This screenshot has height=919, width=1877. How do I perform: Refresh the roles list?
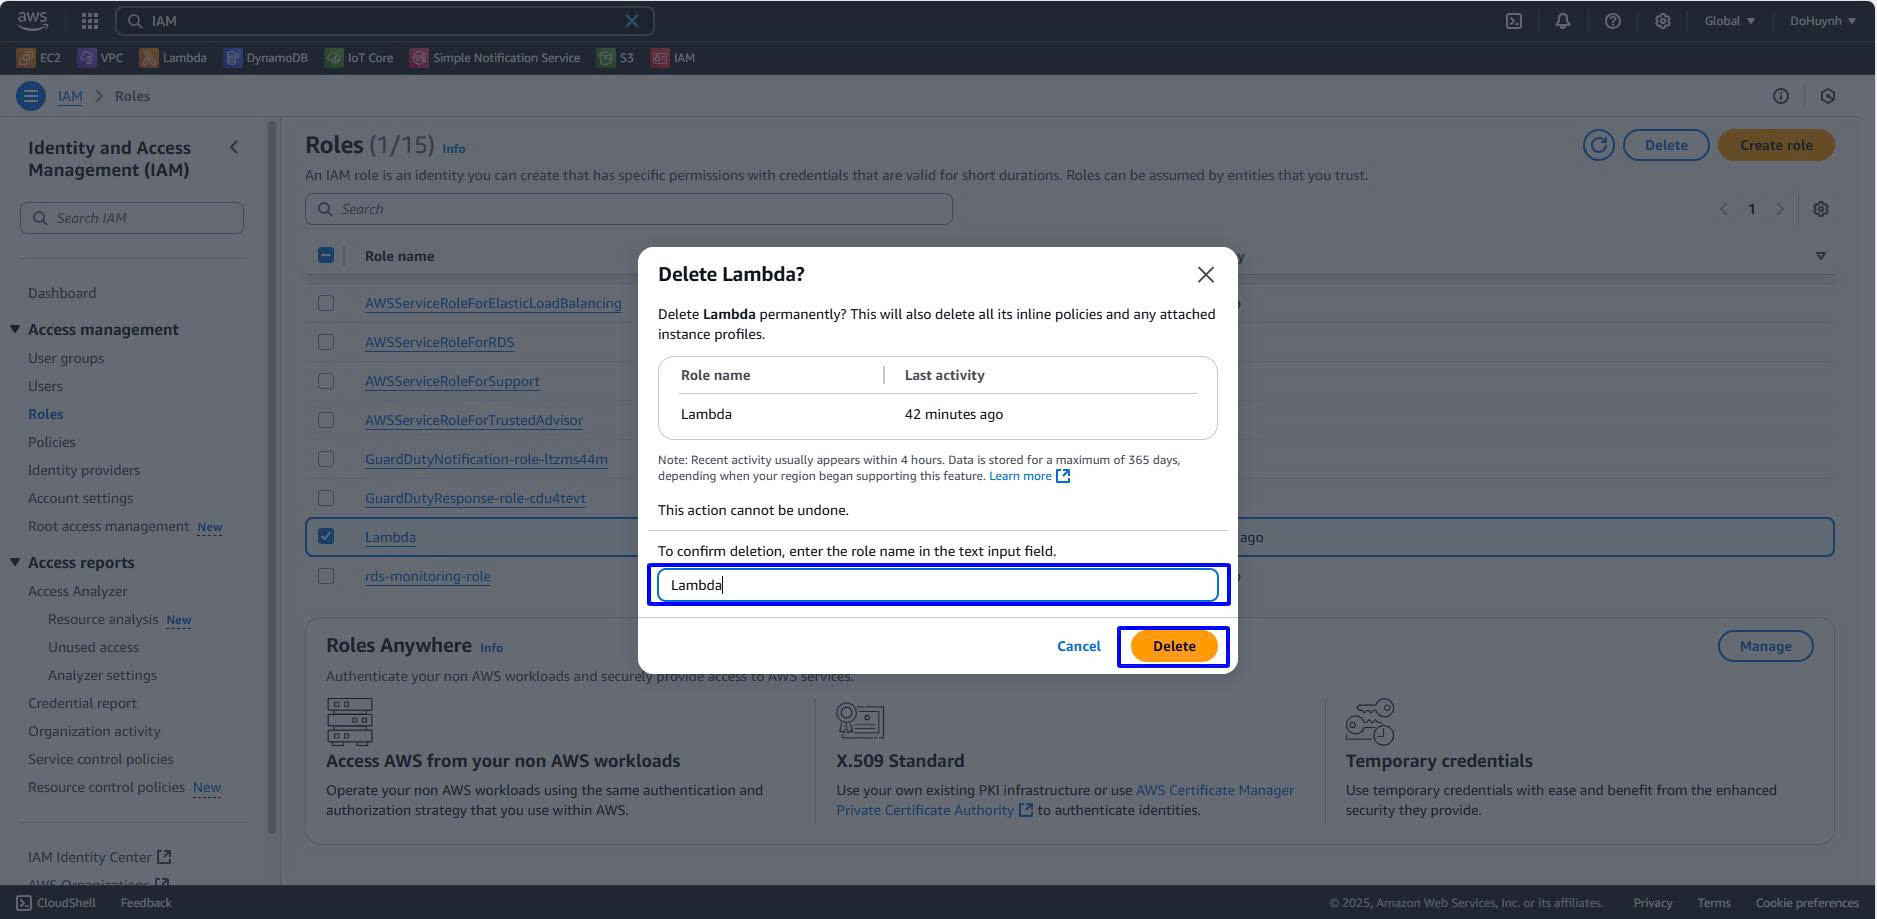1598,145
